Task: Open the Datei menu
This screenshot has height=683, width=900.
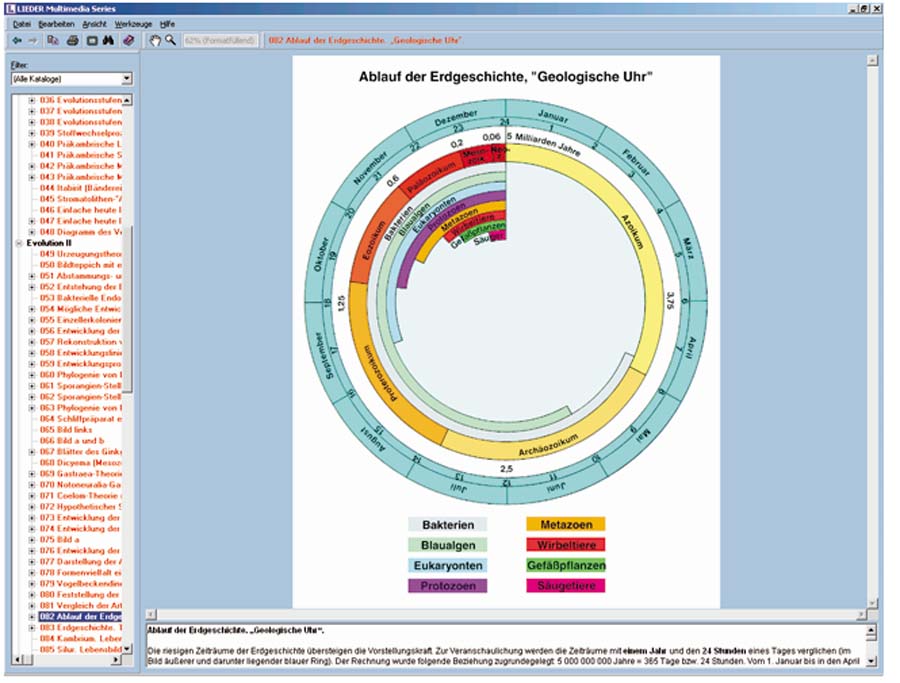Action: 22,22
